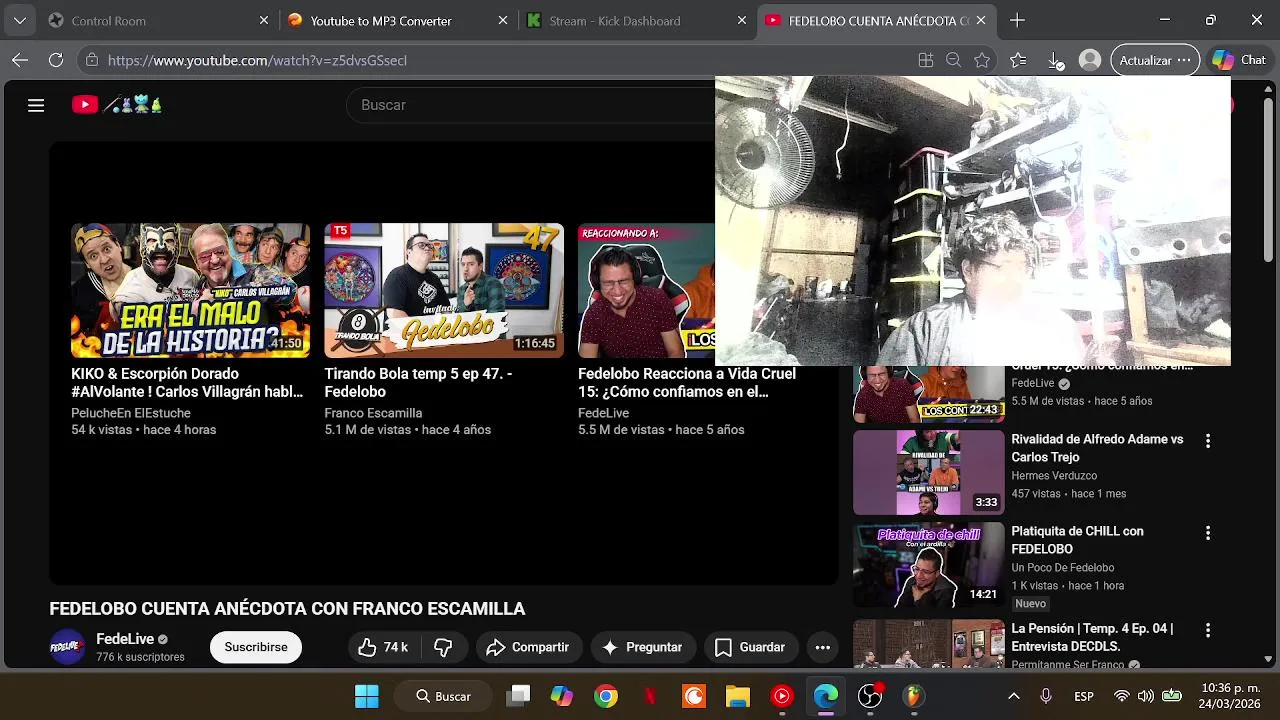Open title 'Platiquita de CHILL con FEDELOBO'
This screenshot has height=720, width=1280.
(x=1077, y=540)
